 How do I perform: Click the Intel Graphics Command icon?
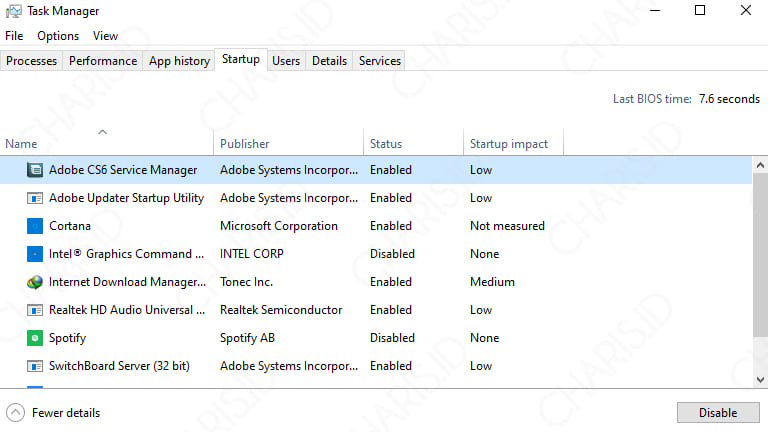pos(35,254)
